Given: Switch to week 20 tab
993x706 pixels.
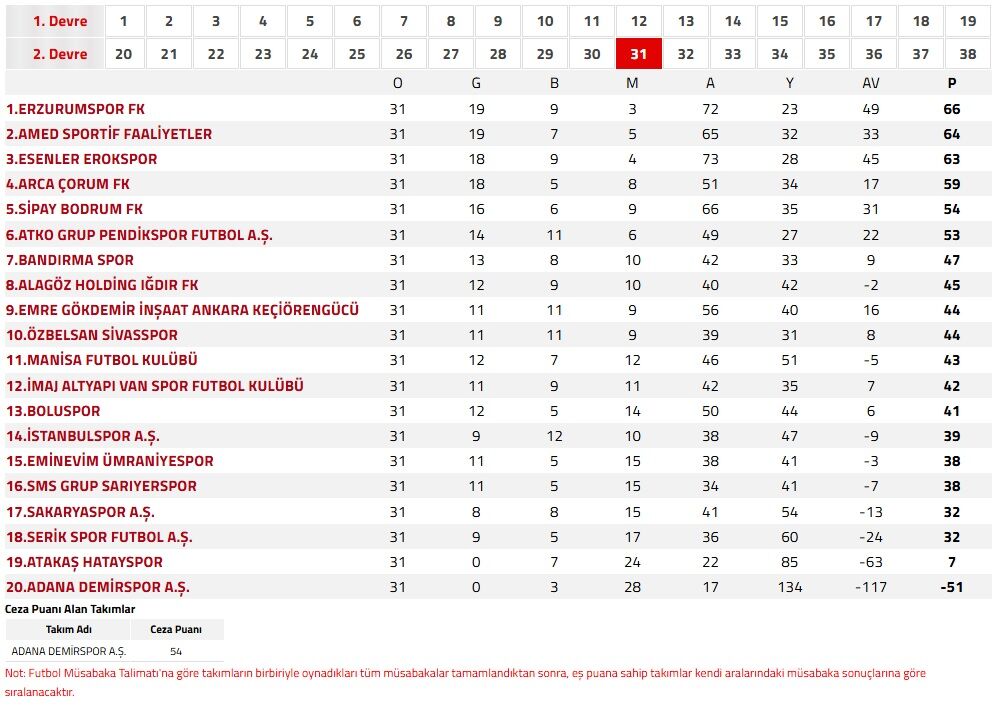Looking at the screenshot, I should (x=123, y=54).
